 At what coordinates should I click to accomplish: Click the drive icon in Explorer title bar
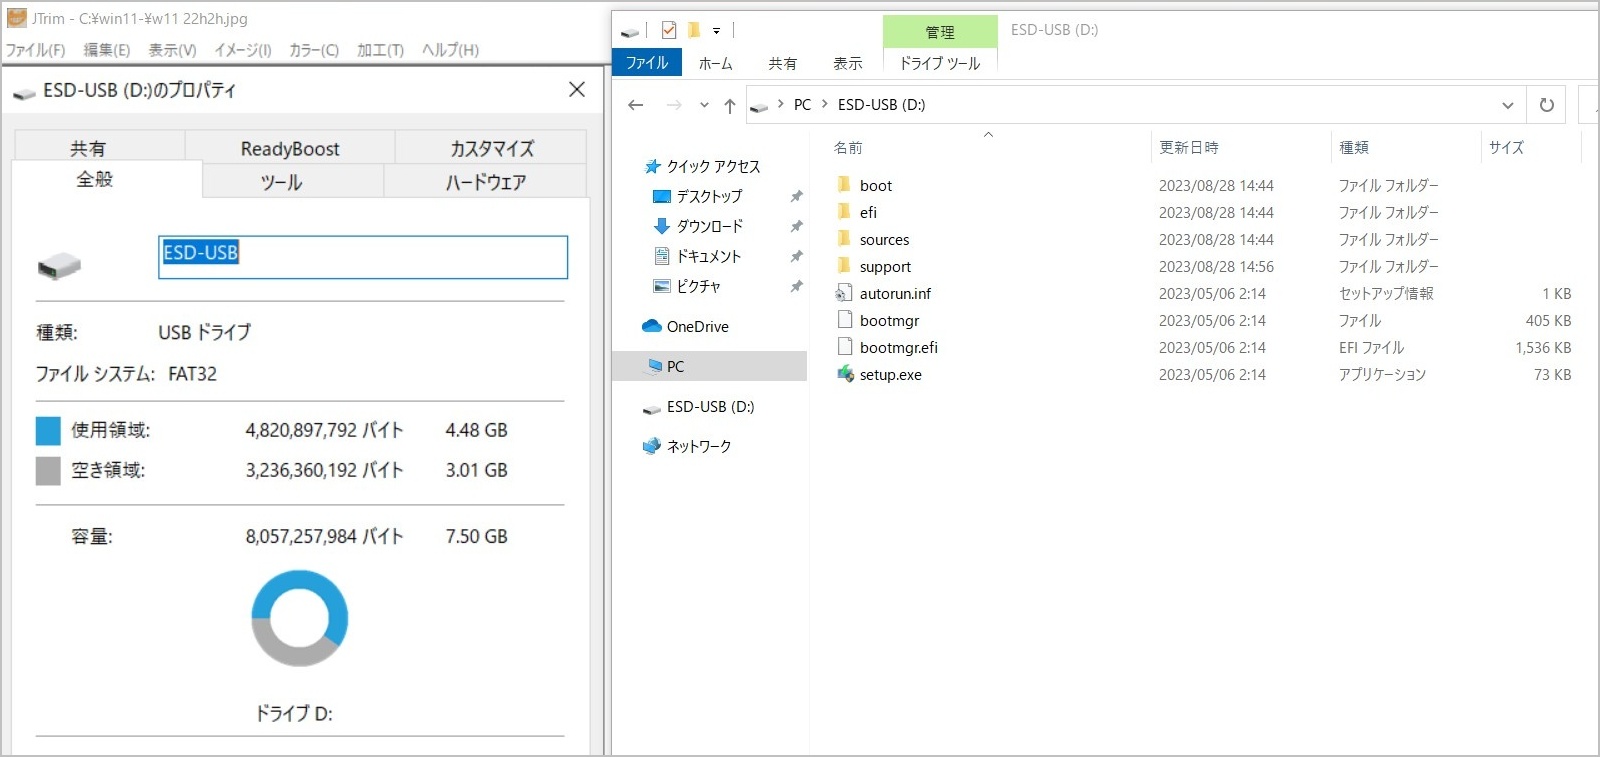tap(629, 32)
